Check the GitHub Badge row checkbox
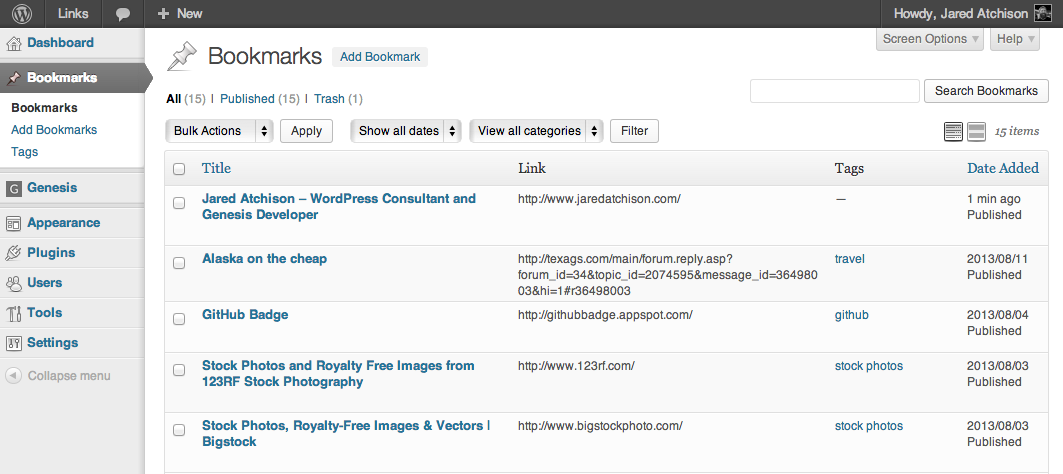This screenshot has width=1063, height=474. 179,319
